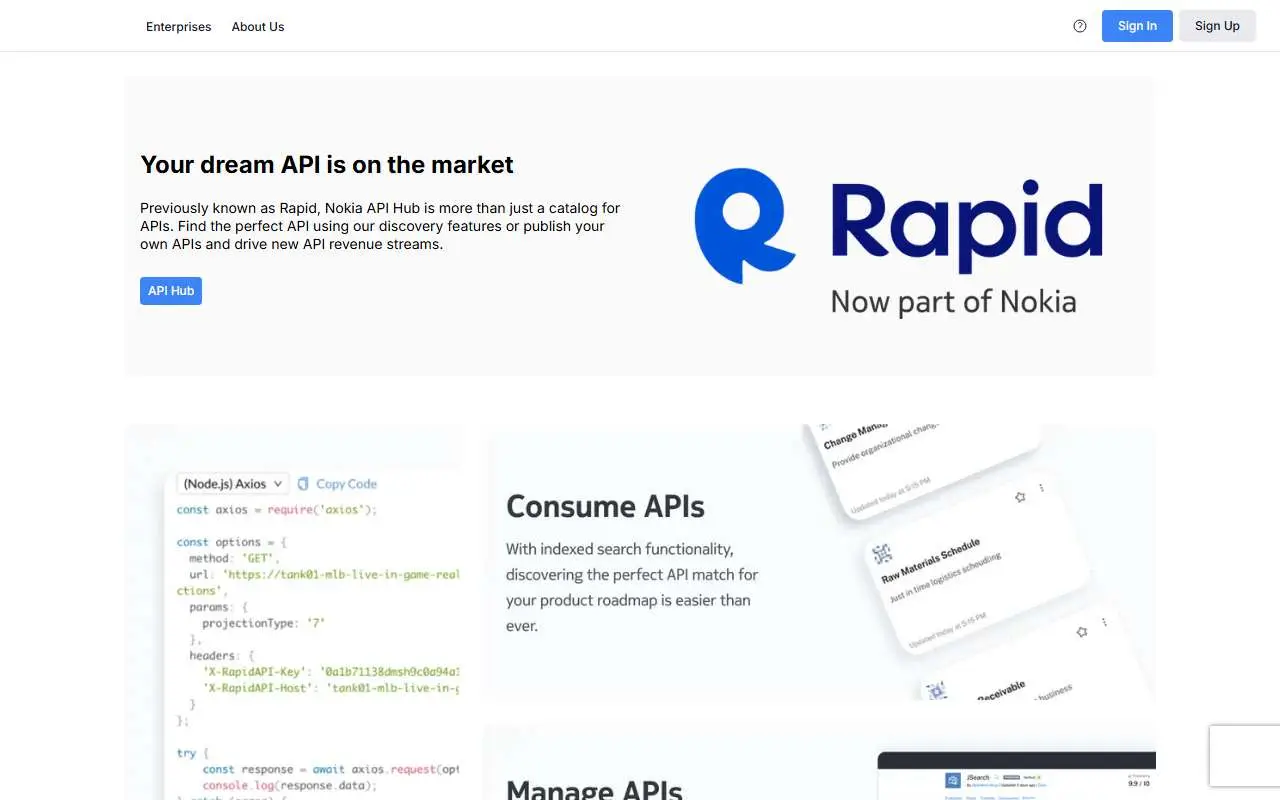Click the help question mark icon
This screenshot has width=1280, height=800.
[x=1079, y=26]
